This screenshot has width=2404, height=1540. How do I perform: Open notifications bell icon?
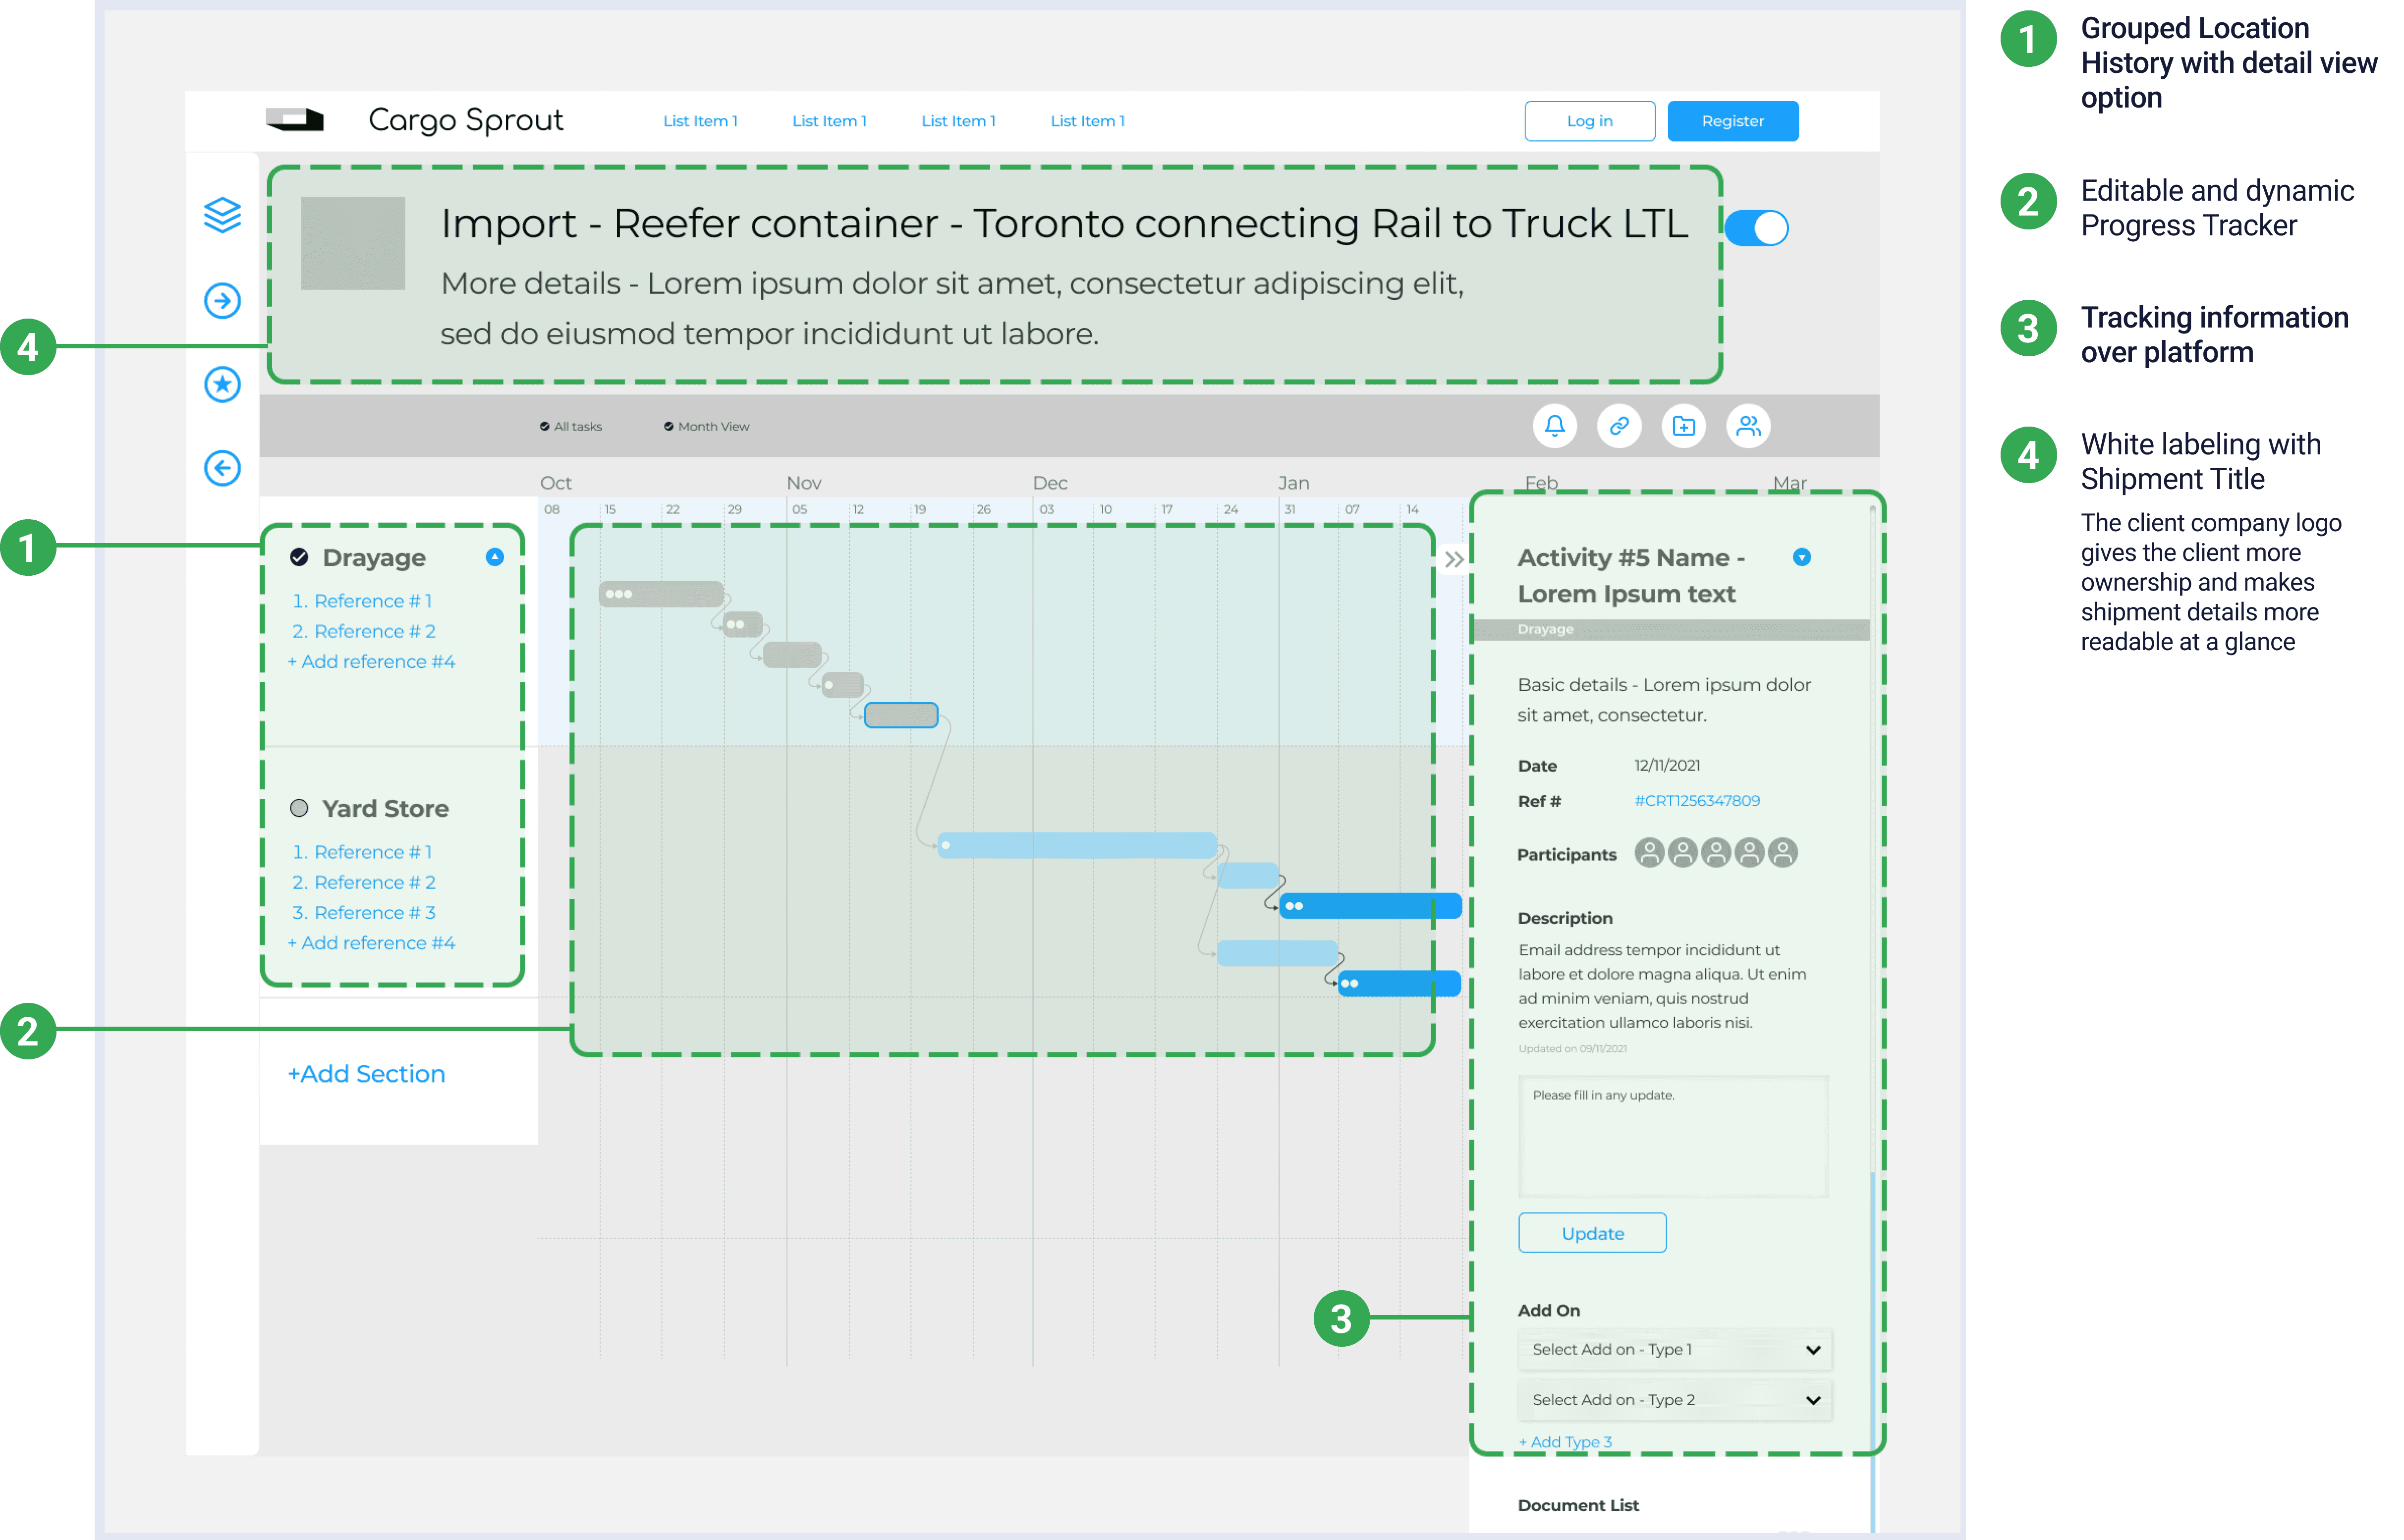point(1554,426)
